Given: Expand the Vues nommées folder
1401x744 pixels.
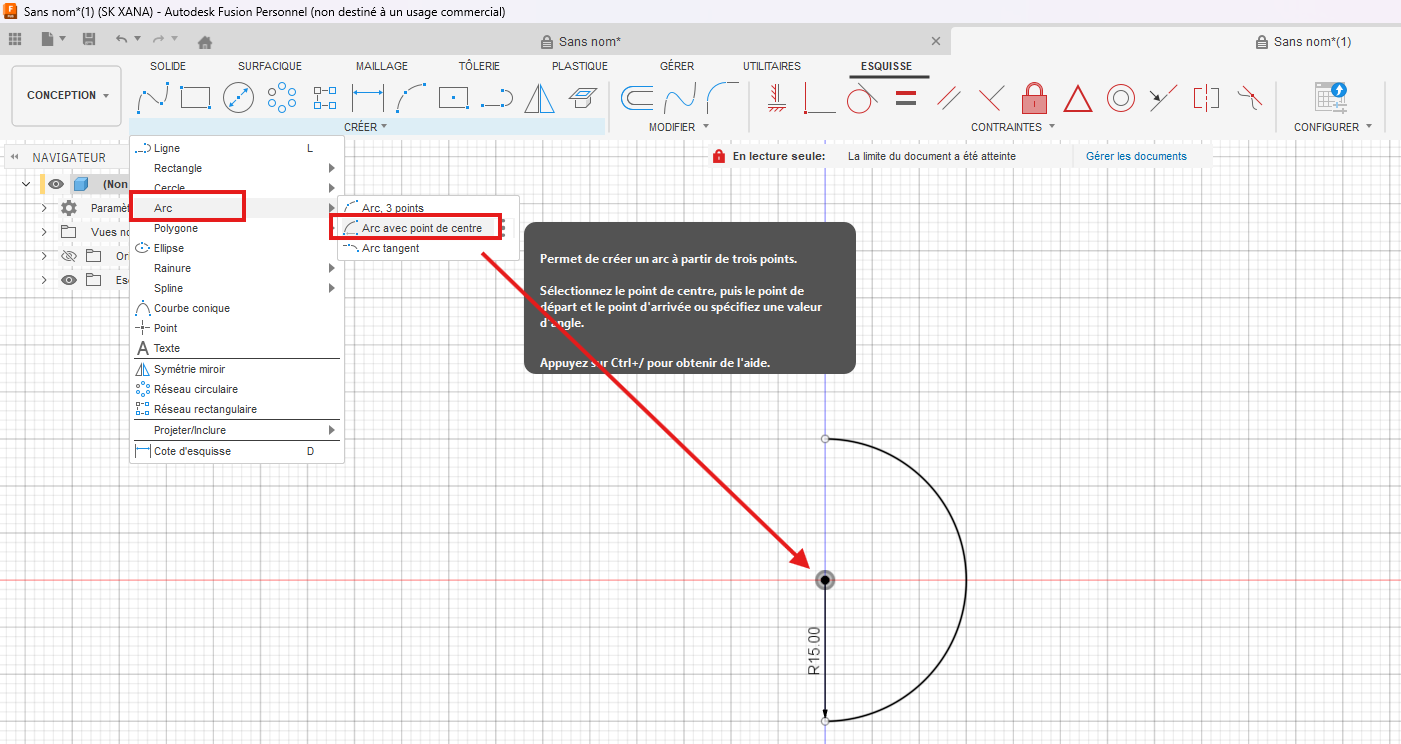Looking at the screenshot, I should [44, 232].
